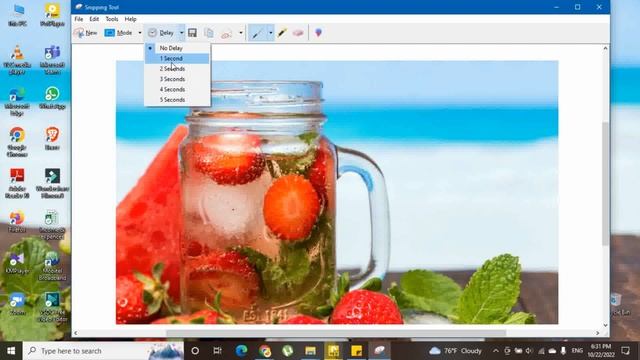Show hidden system tray icons
The height and width of the screenshot is (360, 640).
(x=496, y=351)
